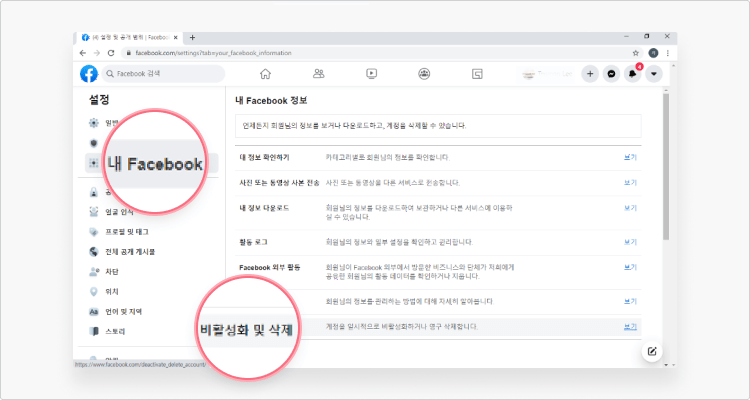The image size is (750, 400).
Task: Minimize the Chrome window
Action: click(626, 36)
